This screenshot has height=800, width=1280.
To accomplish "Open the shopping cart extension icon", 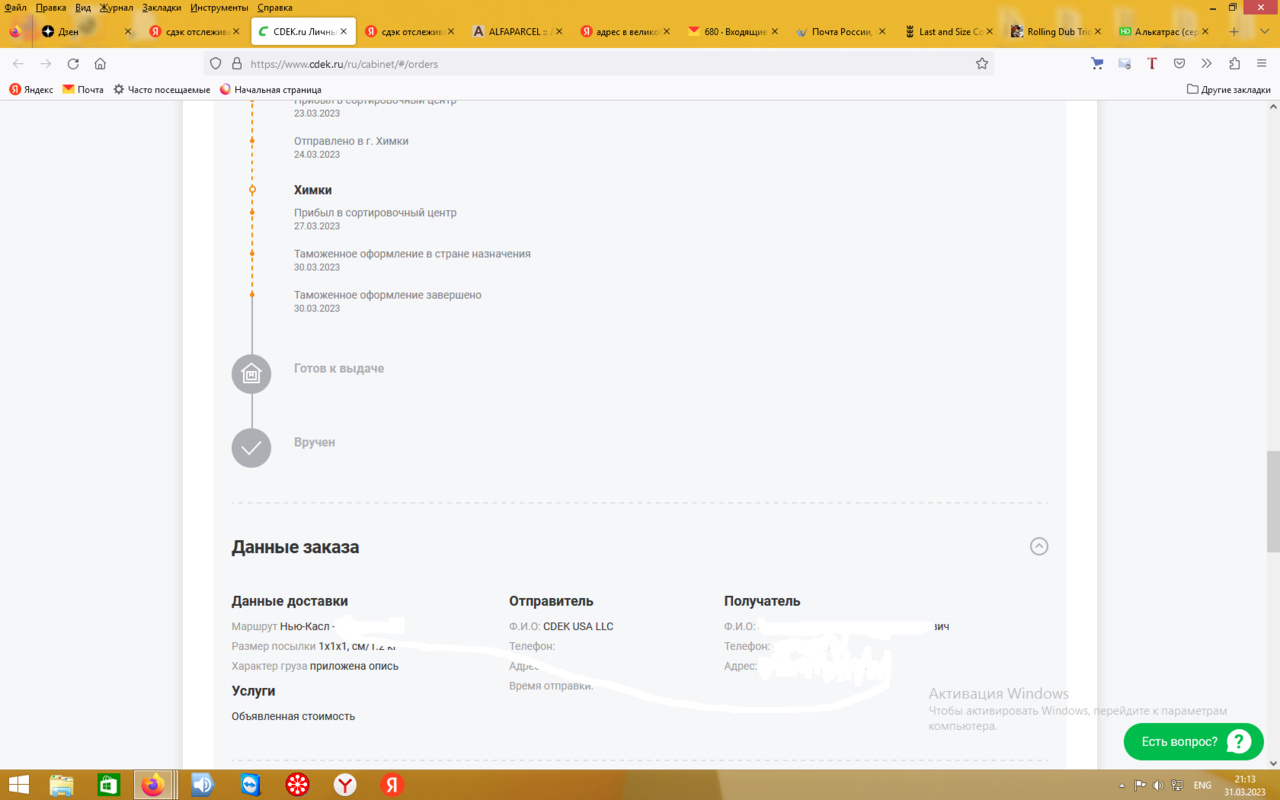I will (x=1097, y=64).
